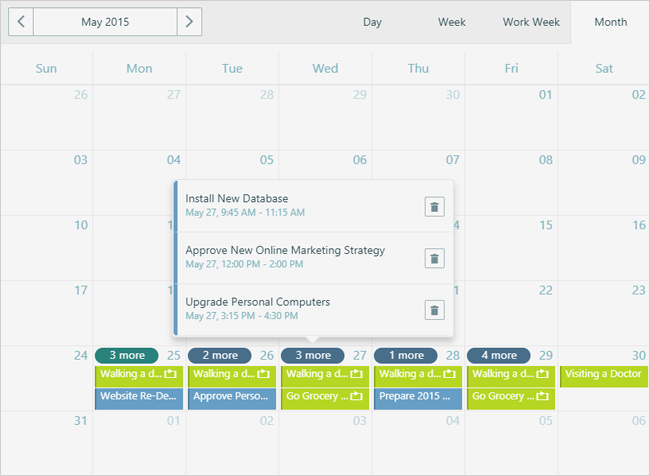Switch to Day view

[372, 22]
